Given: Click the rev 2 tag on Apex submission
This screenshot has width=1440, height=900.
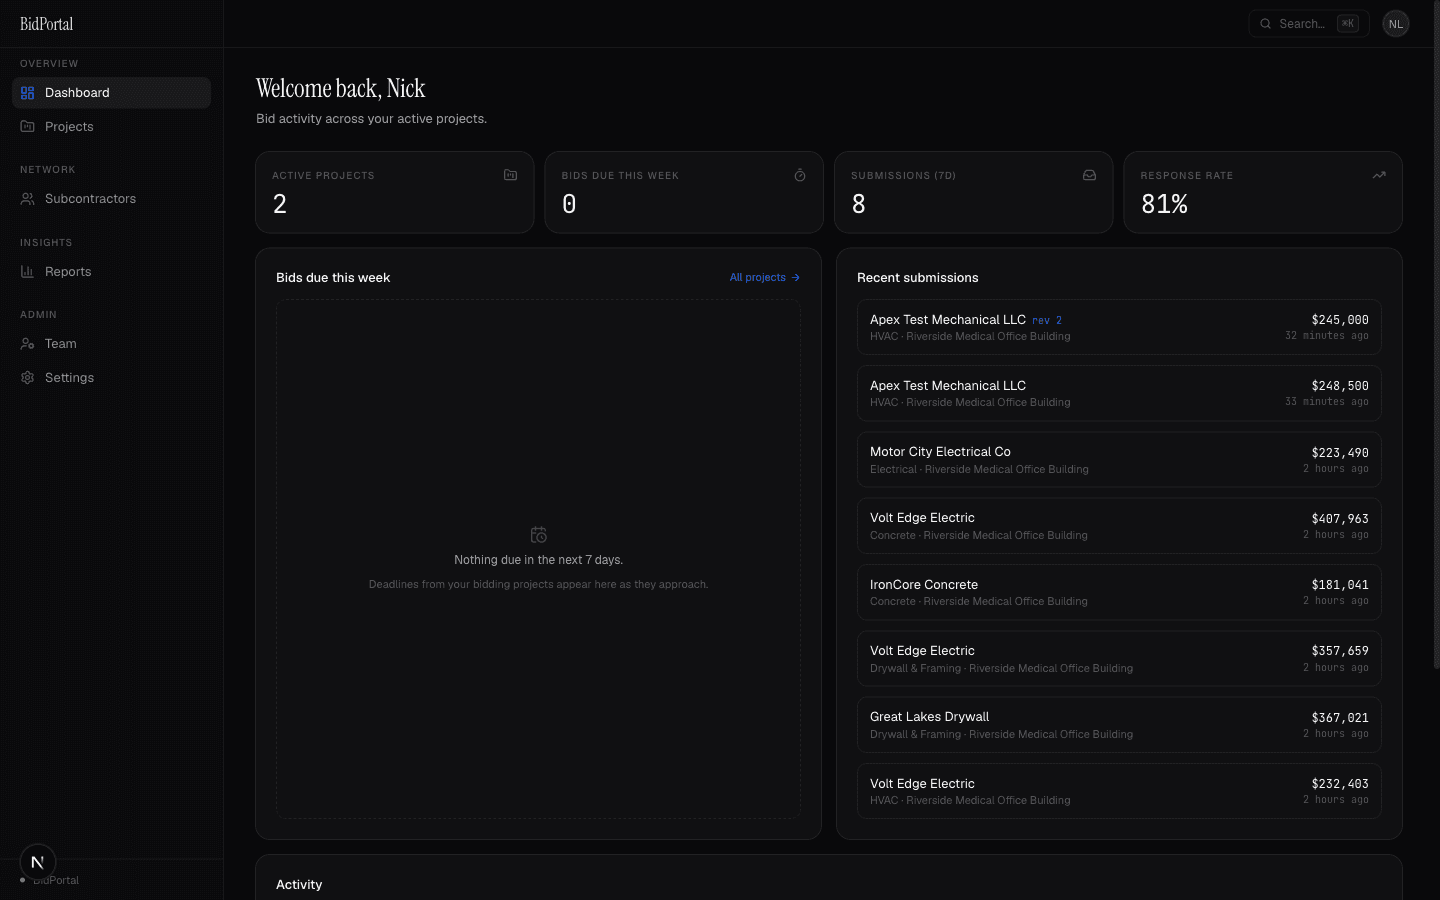Looking at the screenshot, I should pyautogui.click(x=1047, y=321).
